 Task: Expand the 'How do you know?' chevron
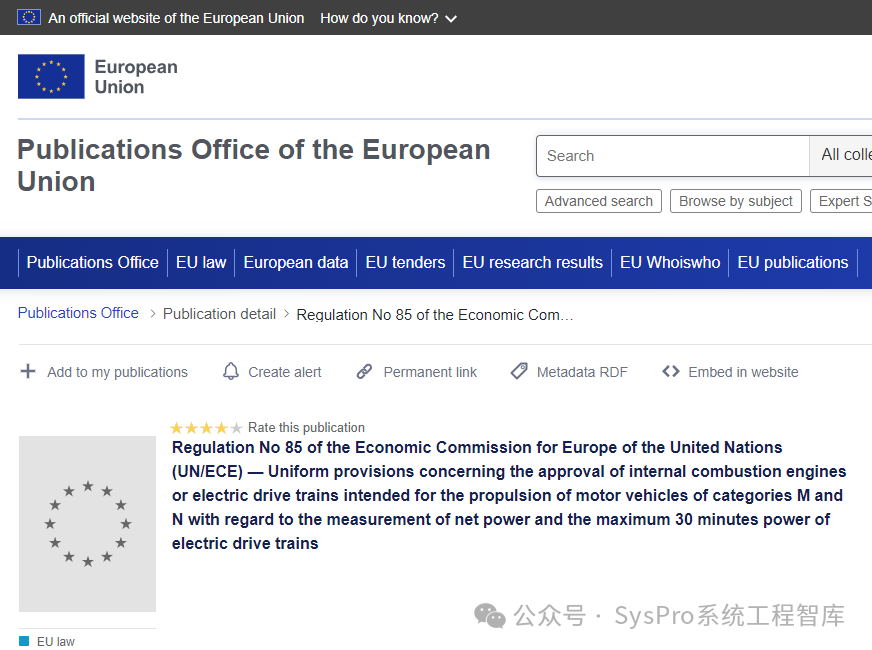450,19
